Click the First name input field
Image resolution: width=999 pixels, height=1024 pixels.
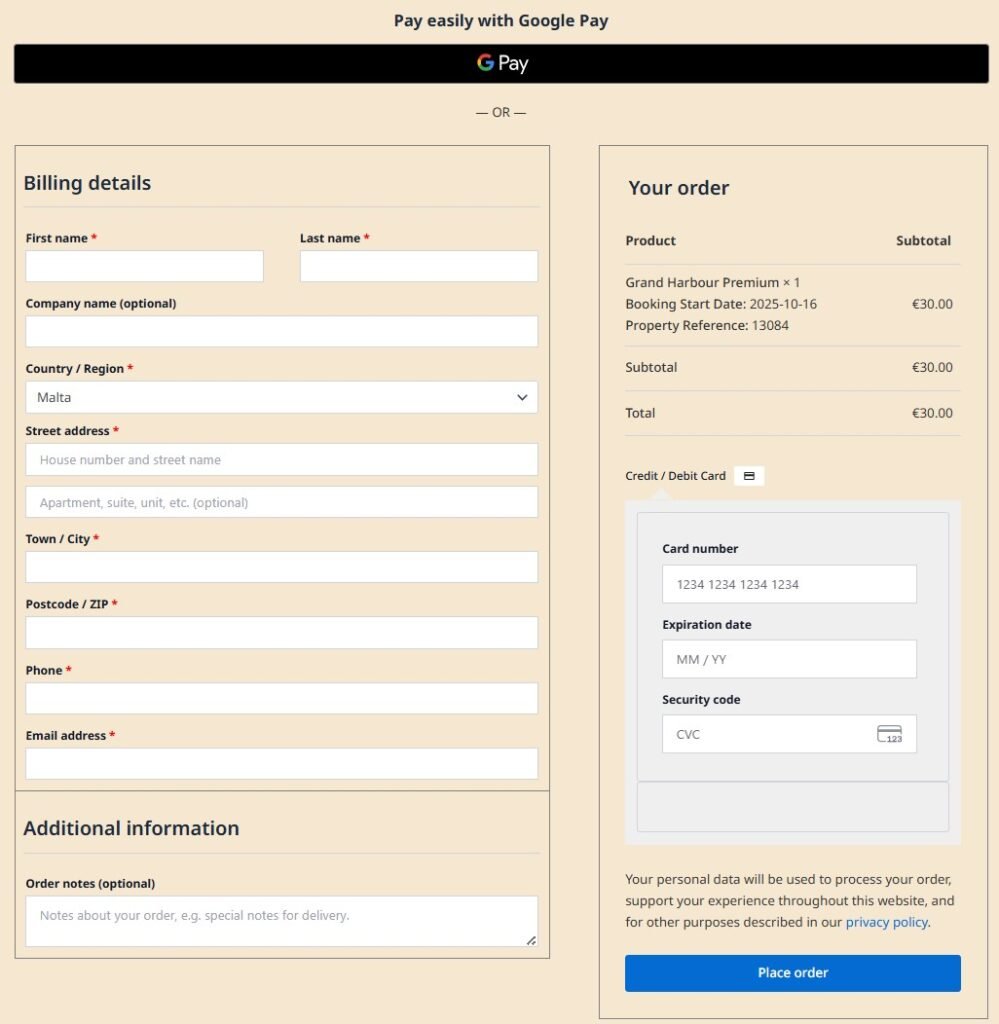(x=144, y=266)
